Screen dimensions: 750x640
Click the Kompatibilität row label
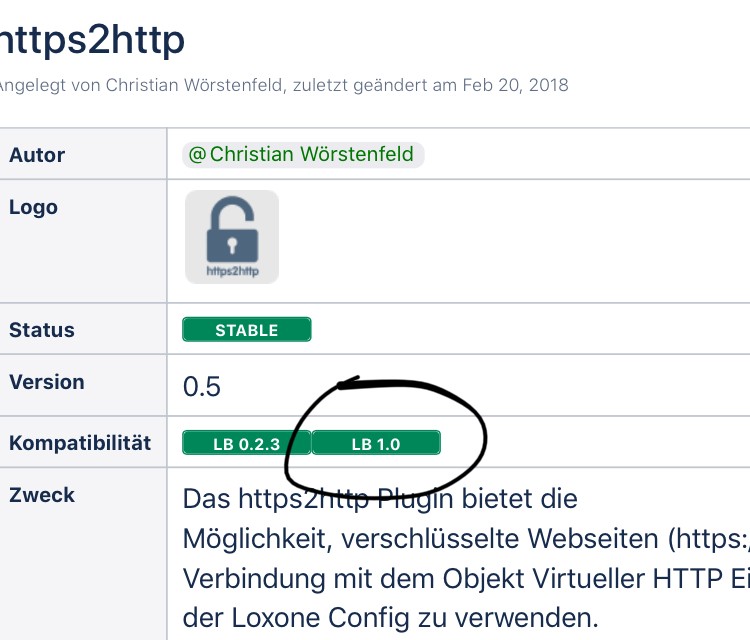click(x=80, y=443)
